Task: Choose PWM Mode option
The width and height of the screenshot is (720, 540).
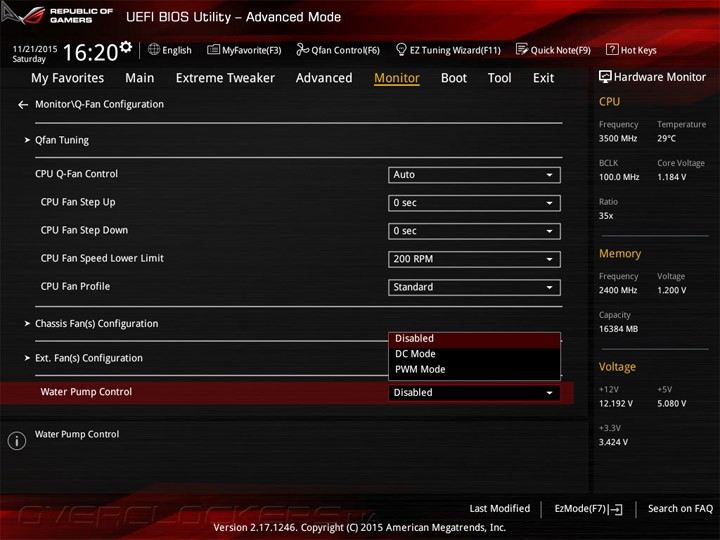Action: (x=474, y=370)
